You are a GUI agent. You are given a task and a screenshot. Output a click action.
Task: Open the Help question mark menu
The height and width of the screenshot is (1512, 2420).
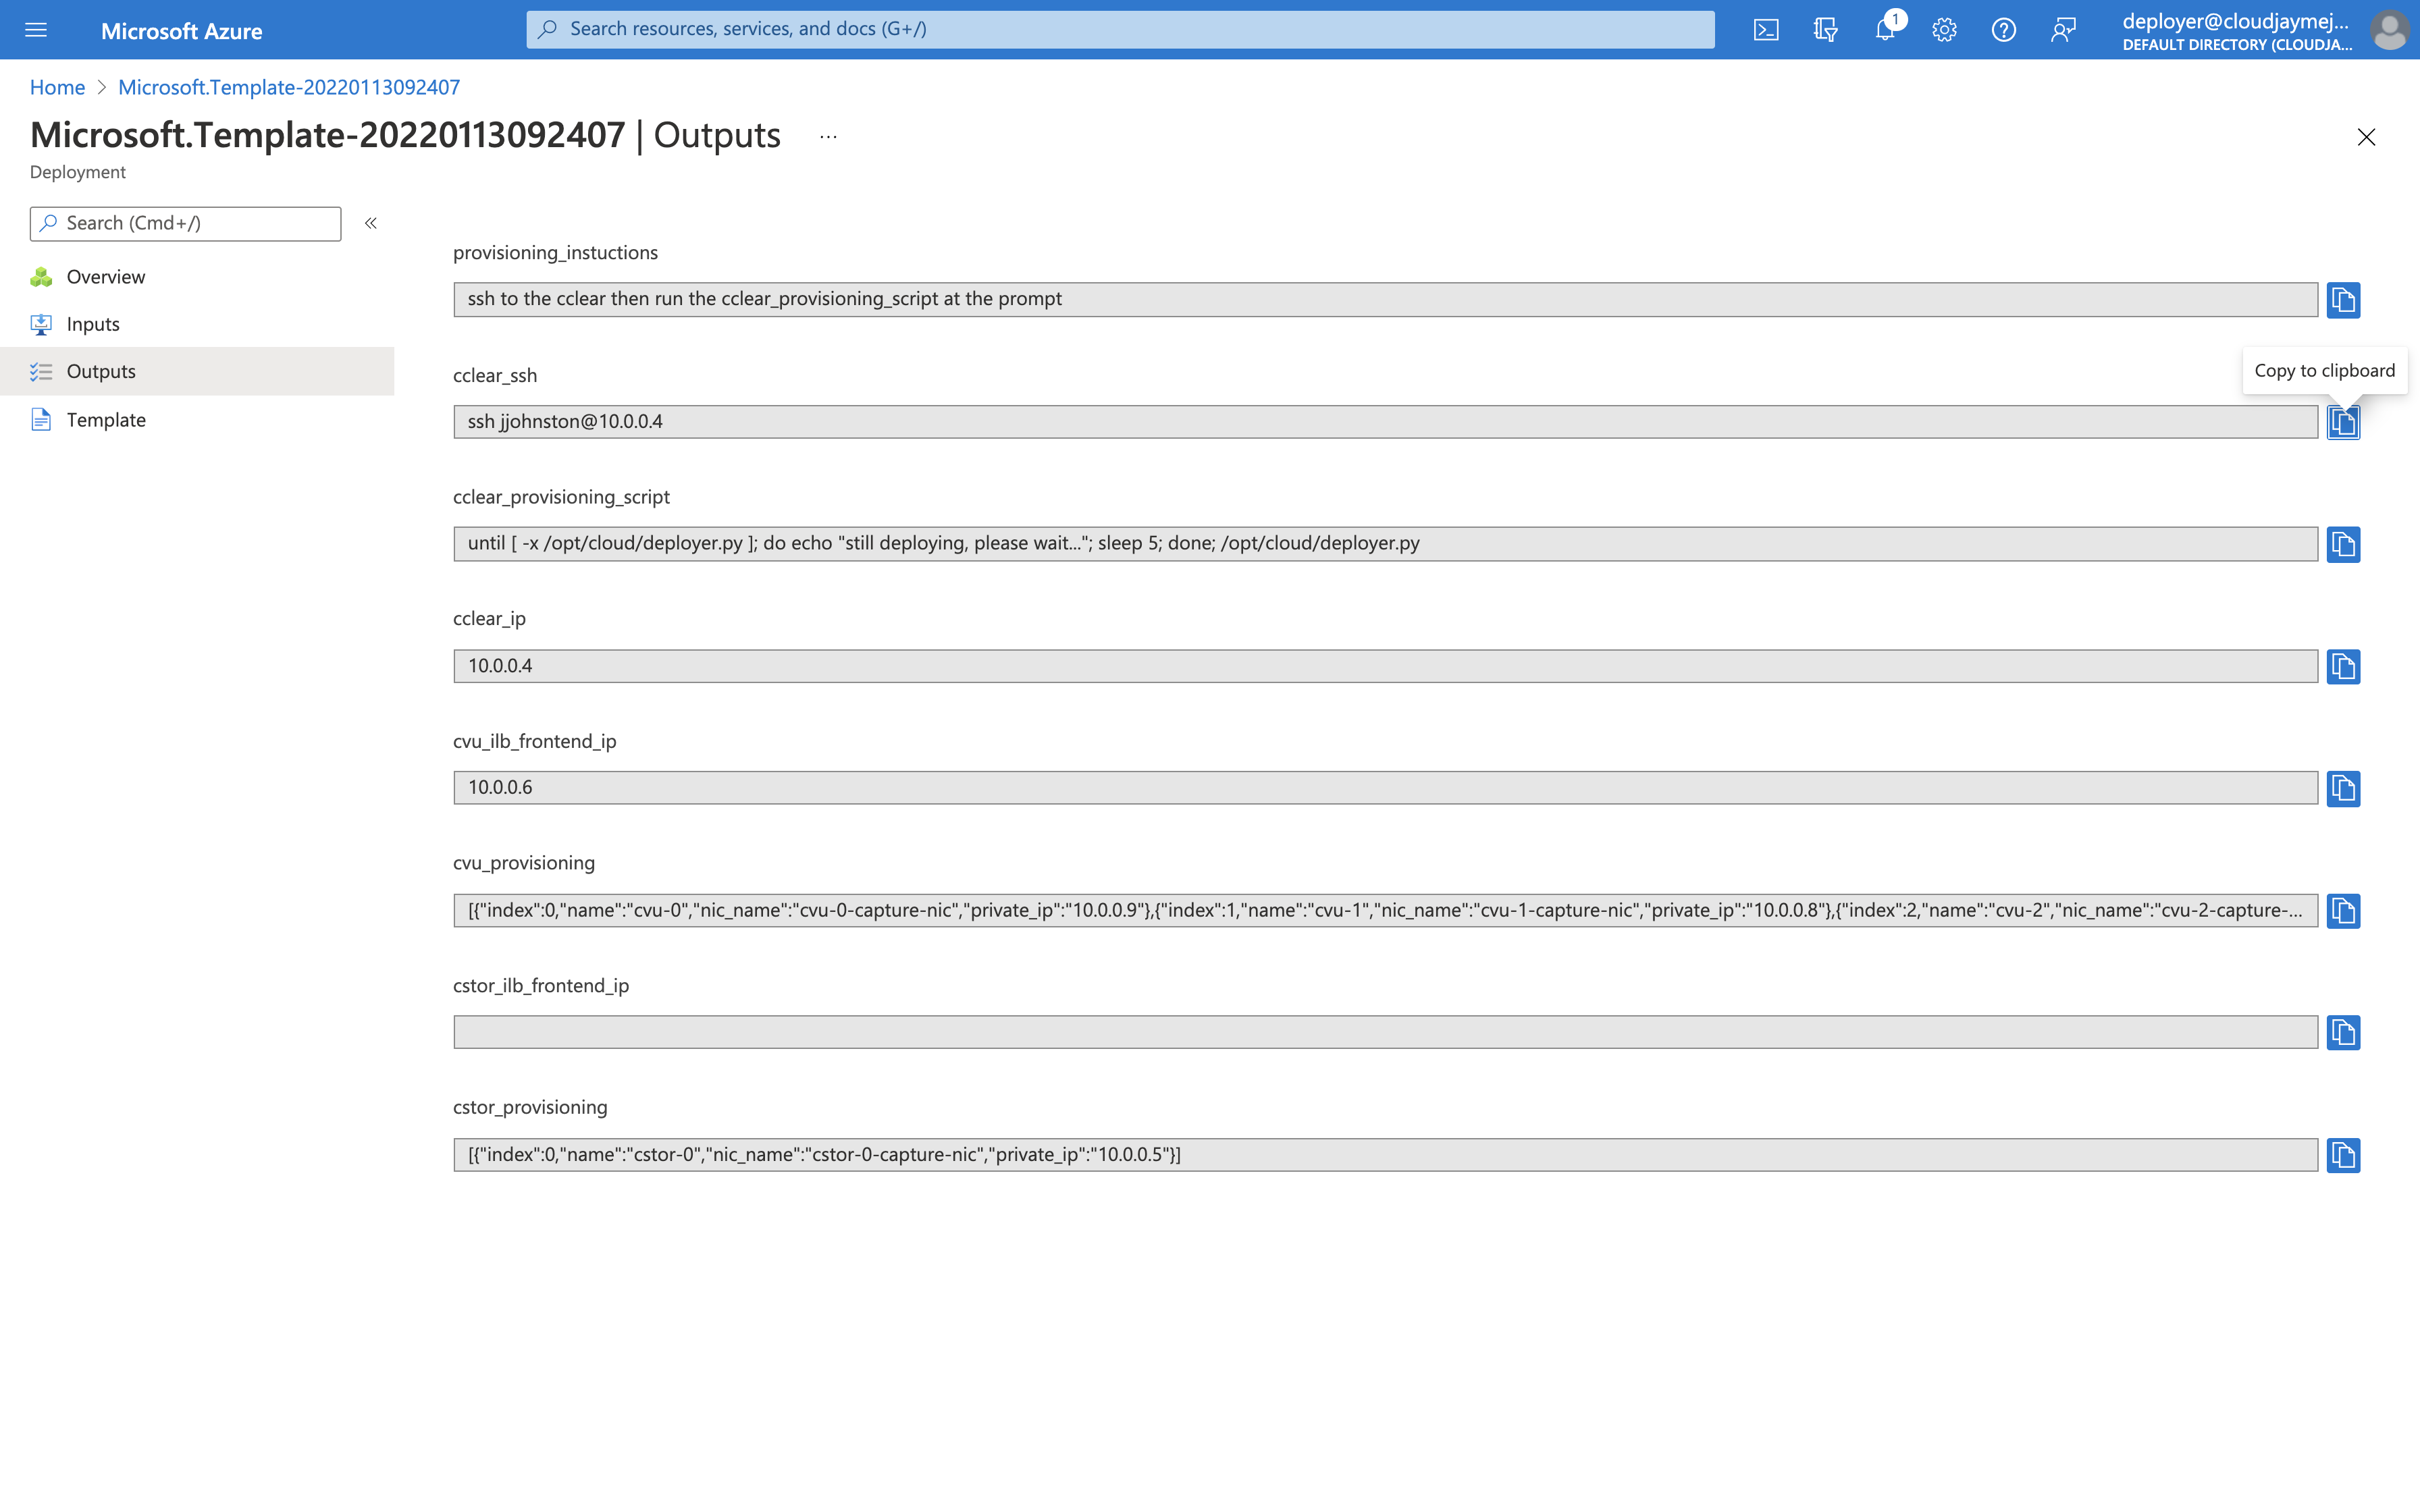point(2003,30)
